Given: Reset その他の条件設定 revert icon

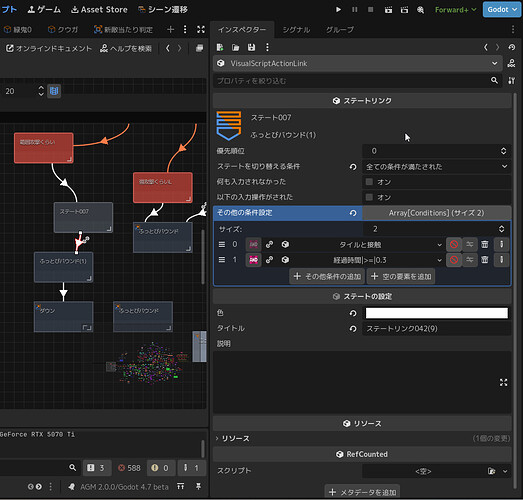Looking at the screenshot, I should click(353, 213).
